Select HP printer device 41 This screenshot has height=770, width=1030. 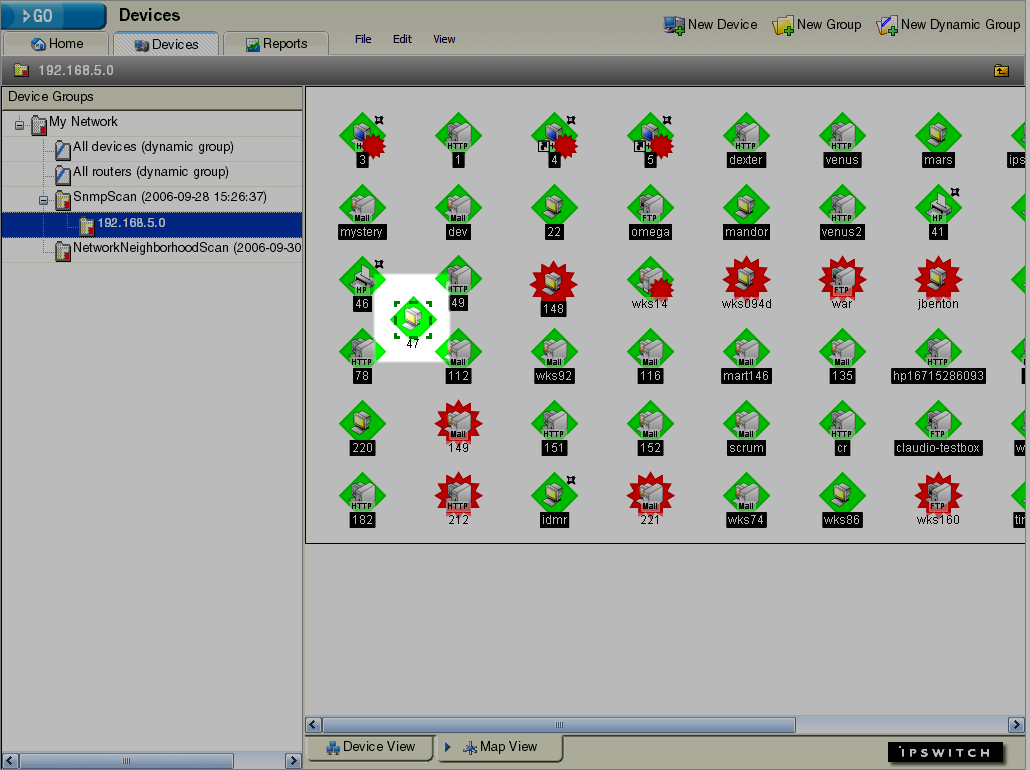(938, 212)
